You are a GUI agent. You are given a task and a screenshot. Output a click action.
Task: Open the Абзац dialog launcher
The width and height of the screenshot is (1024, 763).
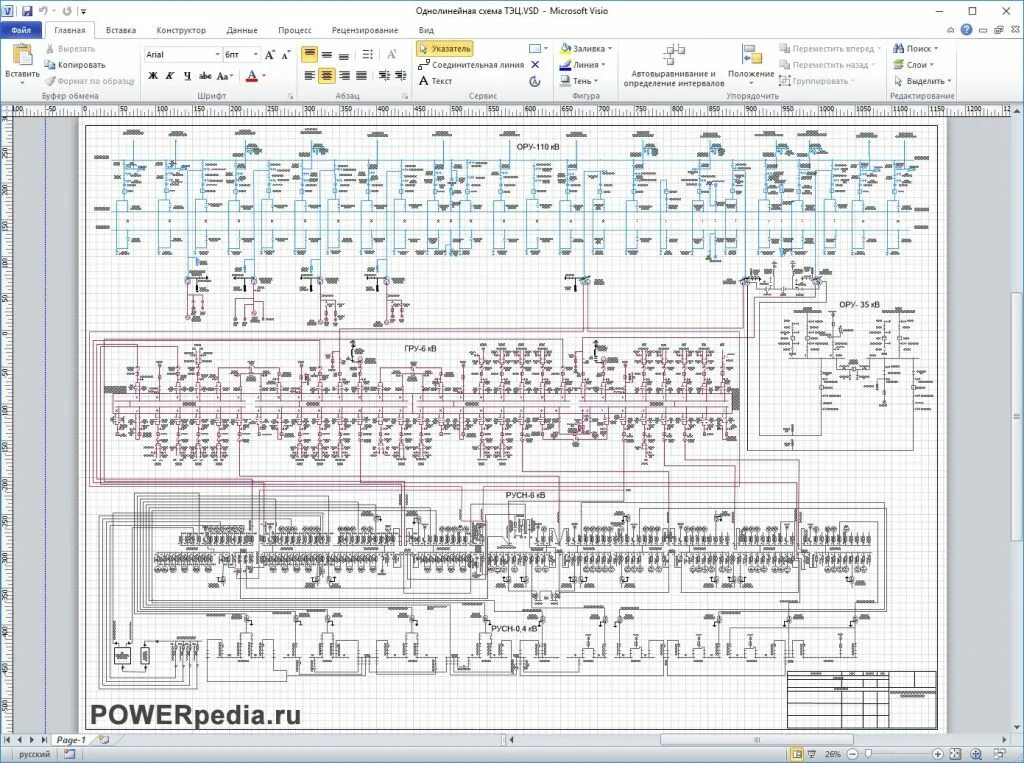pyautogui.click(x=405, y=96)
